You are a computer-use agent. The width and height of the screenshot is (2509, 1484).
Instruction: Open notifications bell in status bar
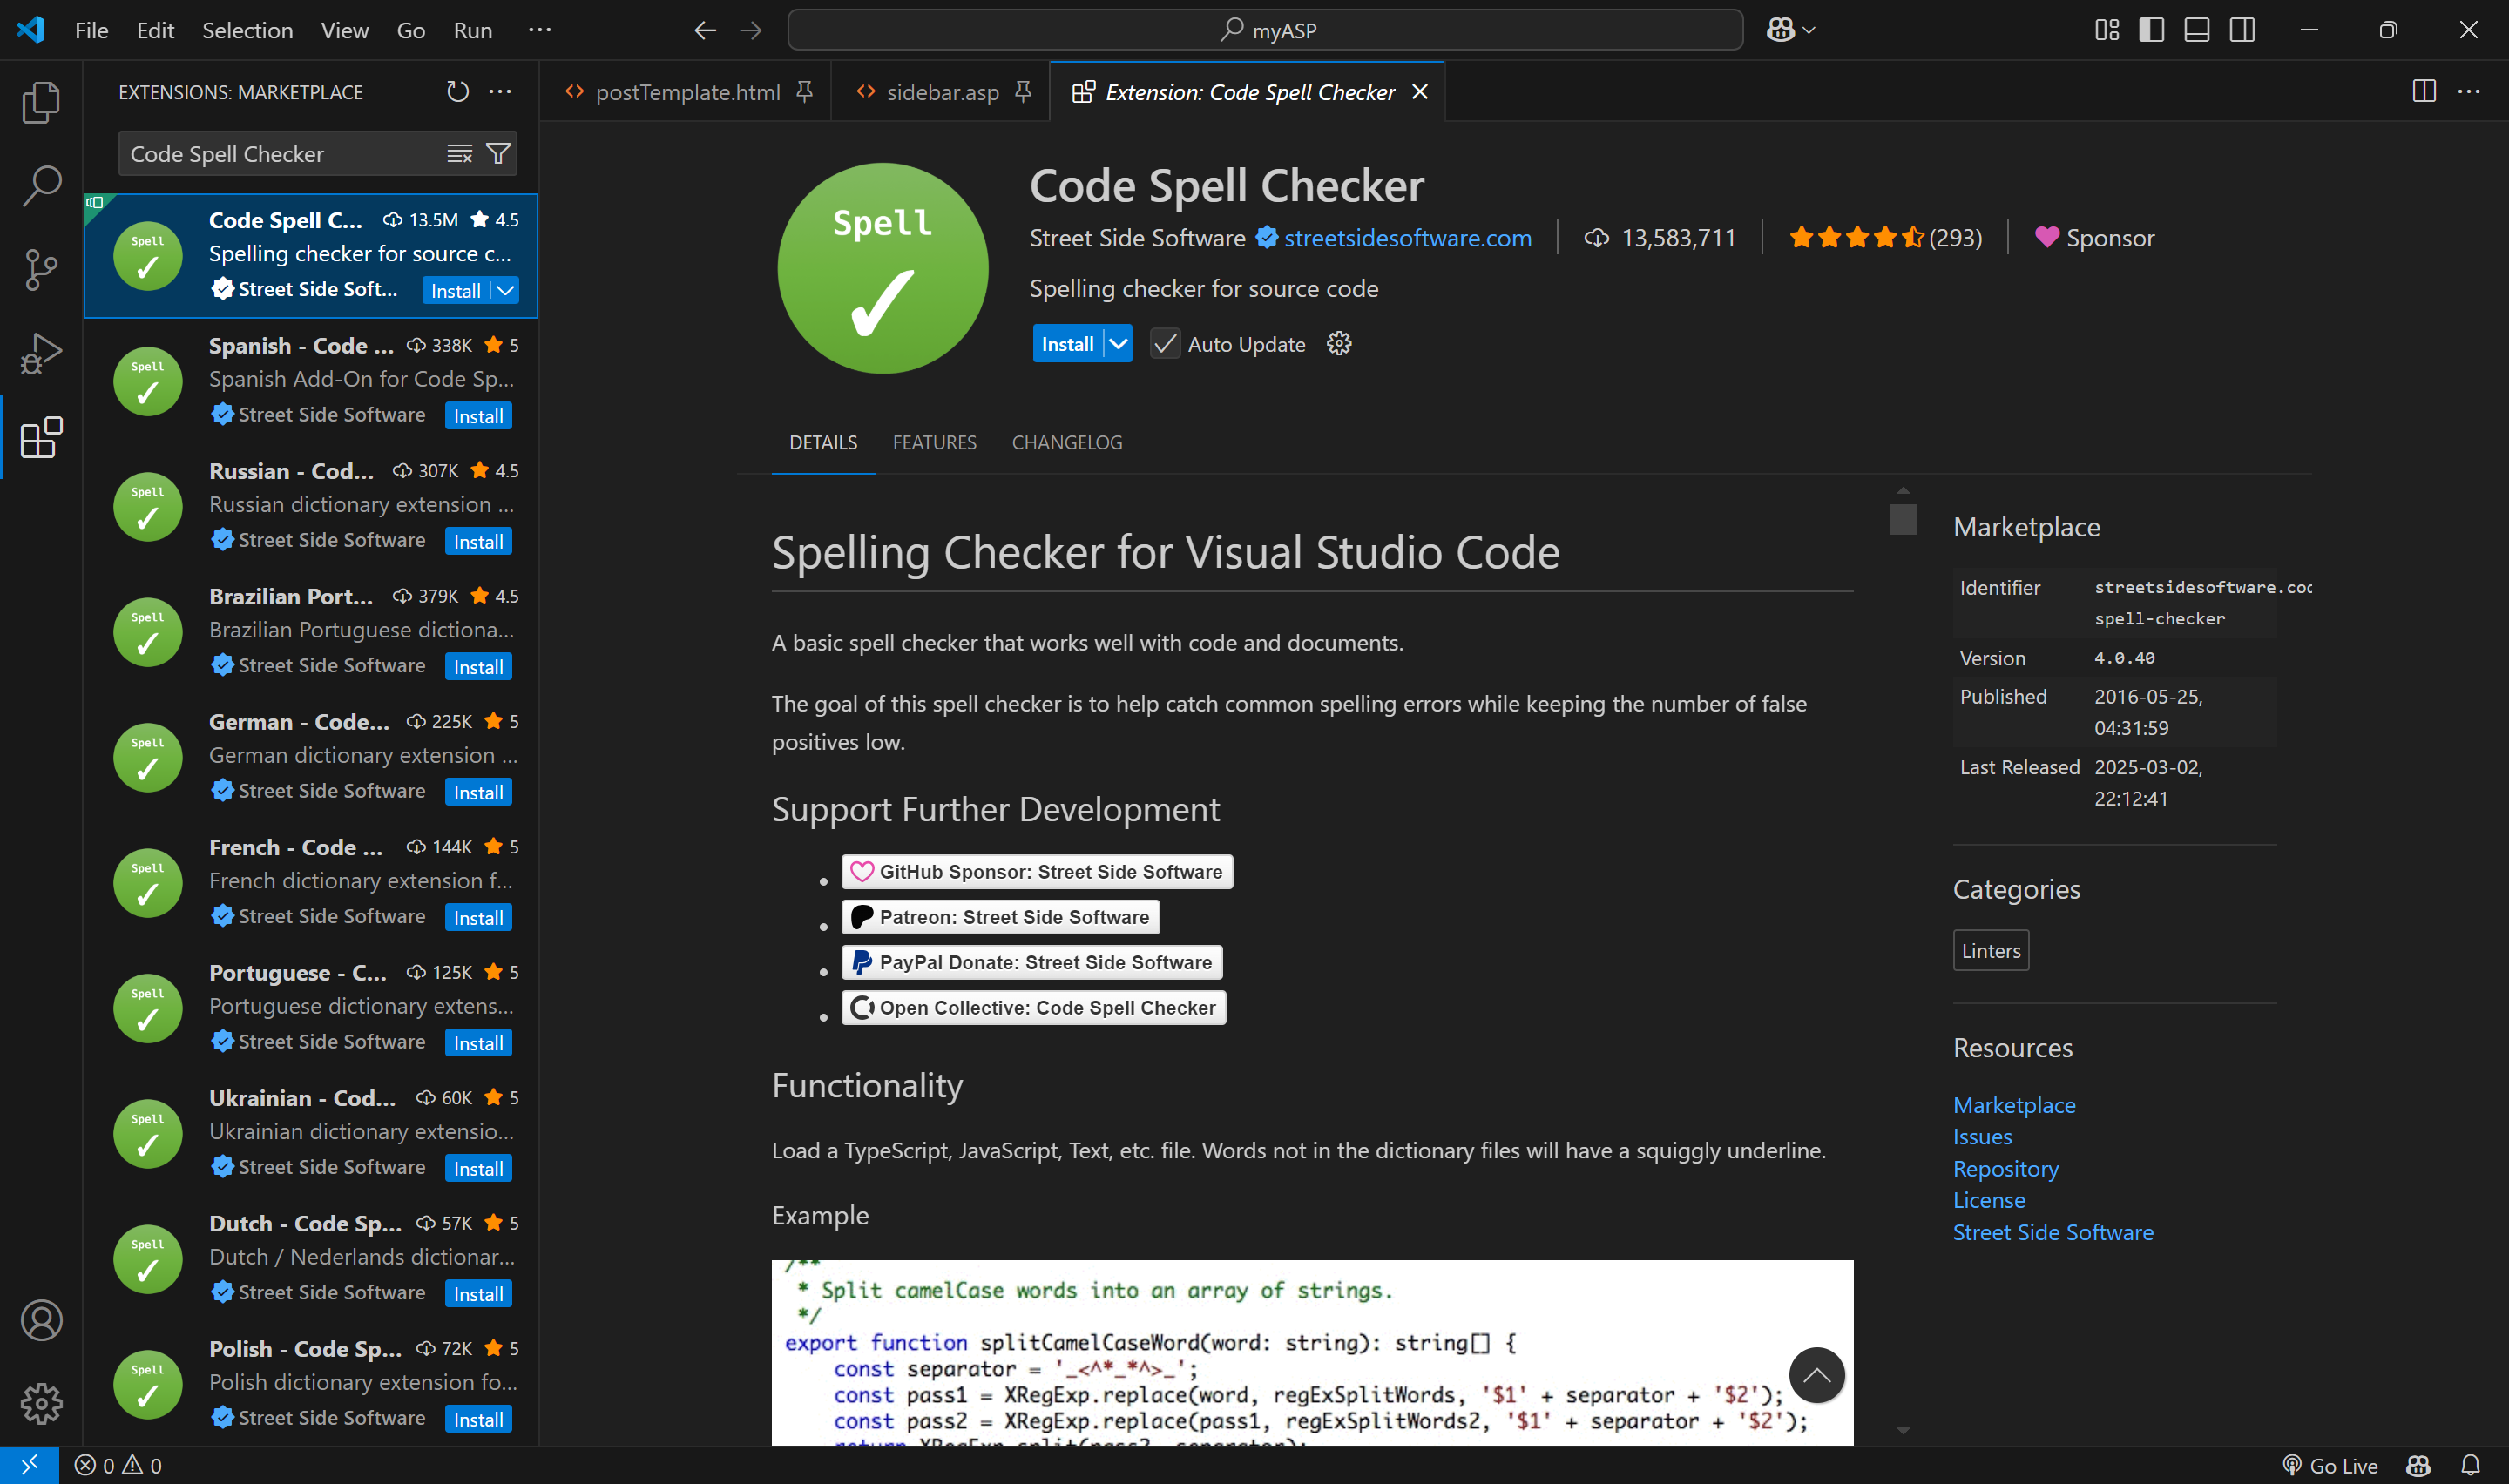[x=2470, y=1465]
